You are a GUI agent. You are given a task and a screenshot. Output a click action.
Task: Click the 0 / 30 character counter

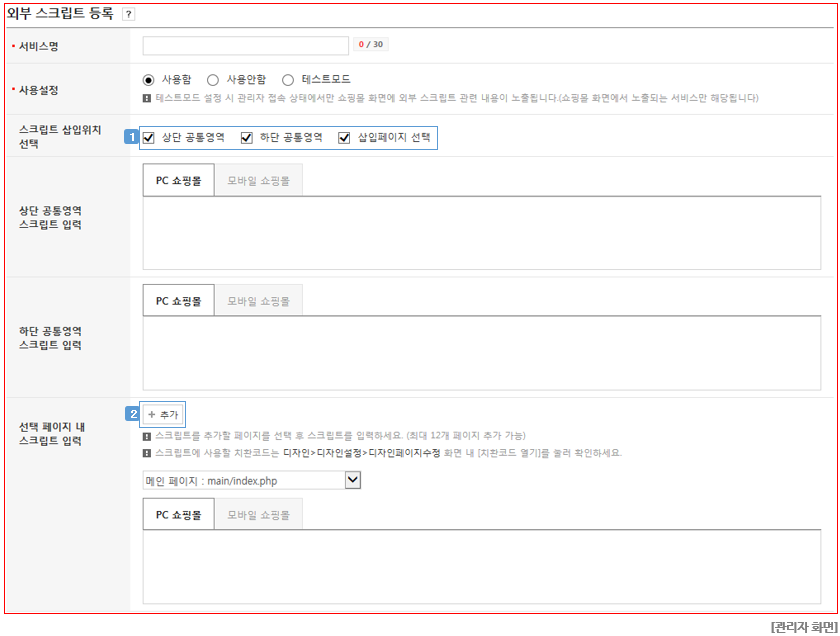tap(371, 44)
